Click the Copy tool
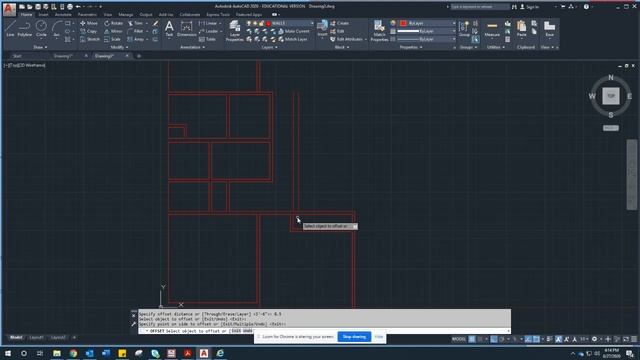640x360 pixels. (89, 31)
